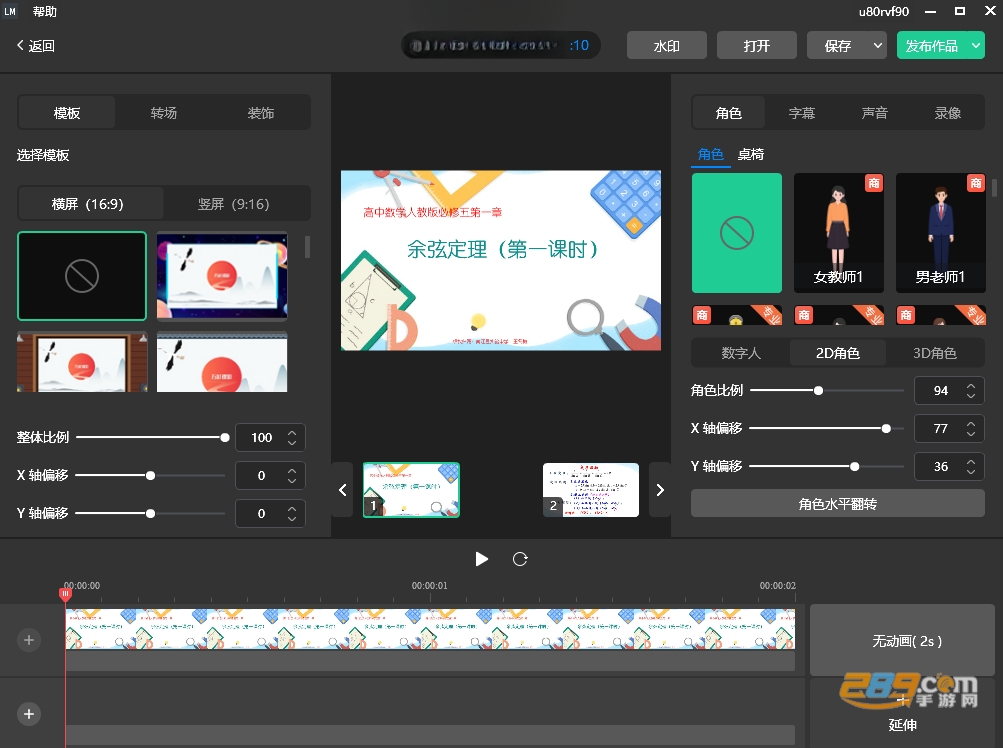Select the 桌椅 sub-tab
This screenshot has height=748, width=1003.
coord(751,154)
